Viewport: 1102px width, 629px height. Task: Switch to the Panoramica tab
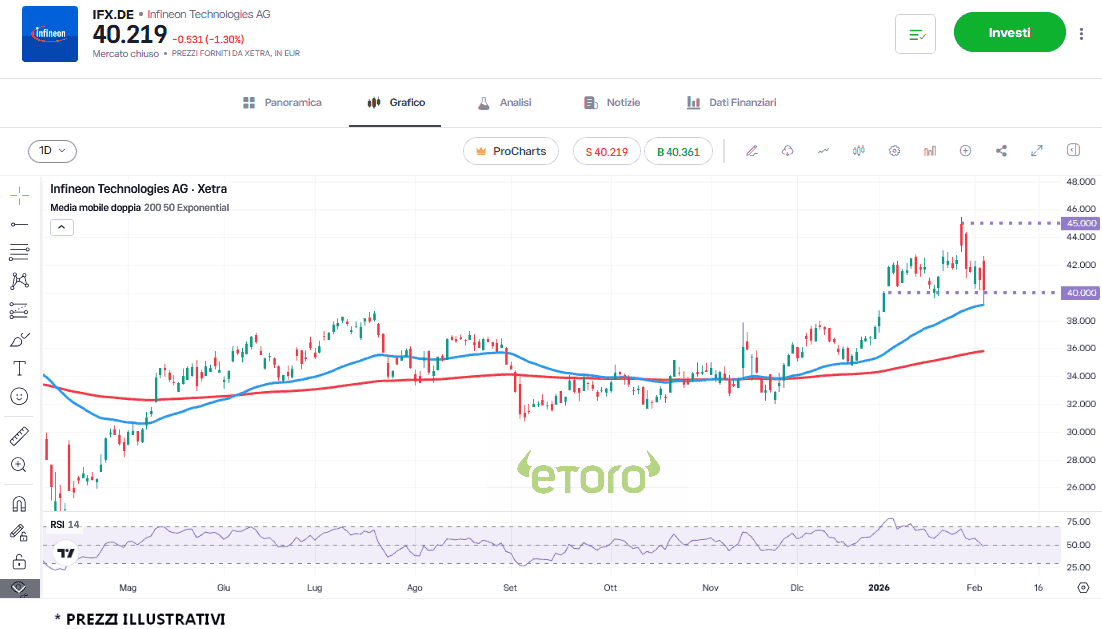point(282,103)
